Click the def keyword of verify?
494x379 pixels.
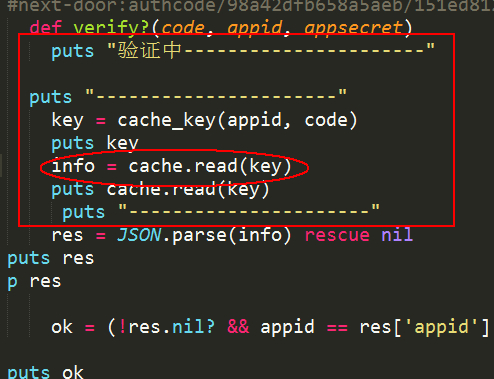(46, 27)
